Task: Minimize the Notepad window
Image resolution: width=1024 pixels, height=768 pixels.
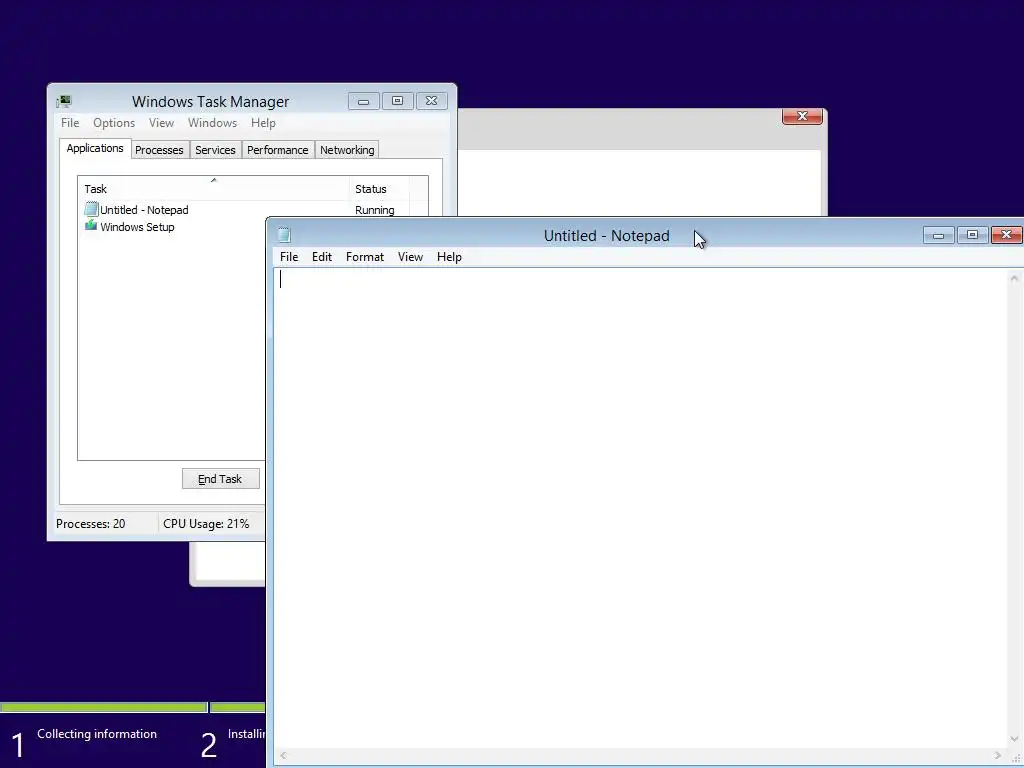Action: pos(939,235)
